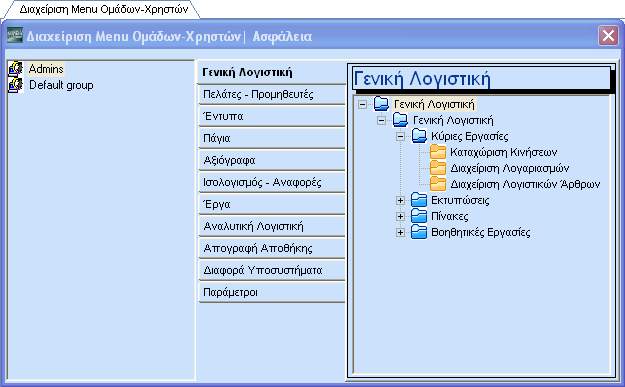Click the Διαχείριση Λογιστικών Άρθρων folder icon

click(x=438, y=184)
